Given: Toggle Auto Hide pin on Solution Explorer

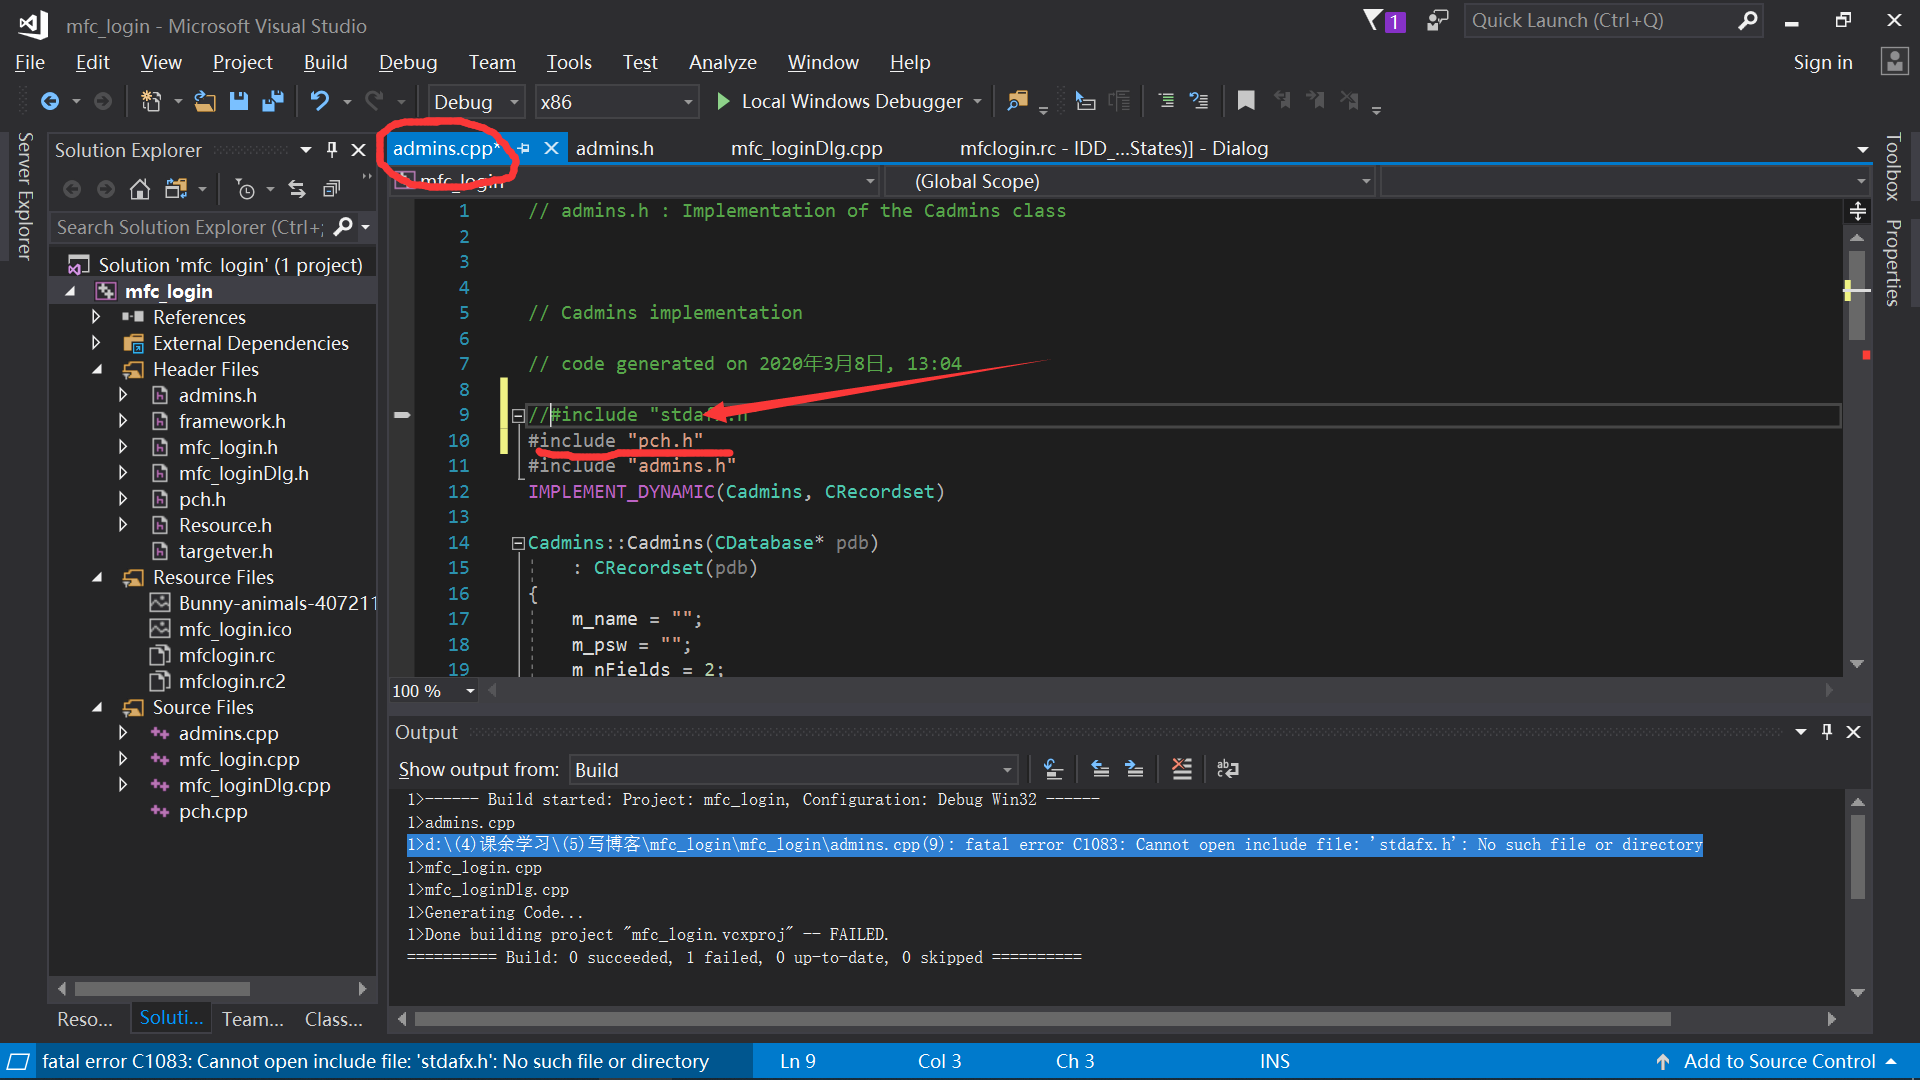Looking at the screenshot, I should coord(331,149).
